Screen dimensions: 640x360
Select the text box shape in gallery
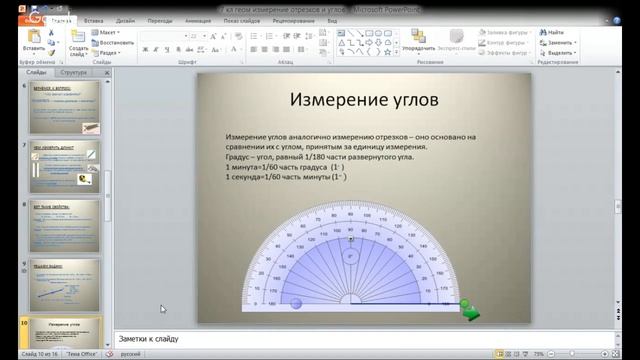341,33
